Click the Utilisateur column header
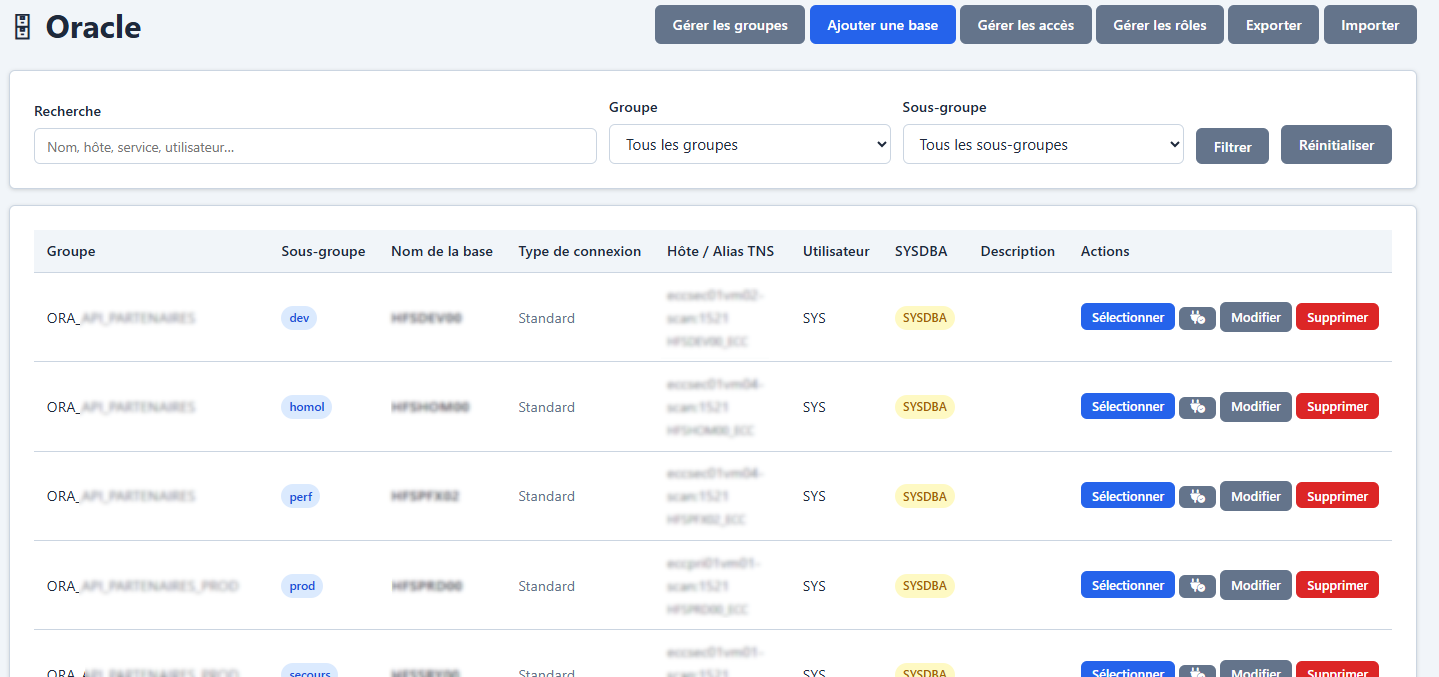The image size is (1439, 677). point(836,251)
